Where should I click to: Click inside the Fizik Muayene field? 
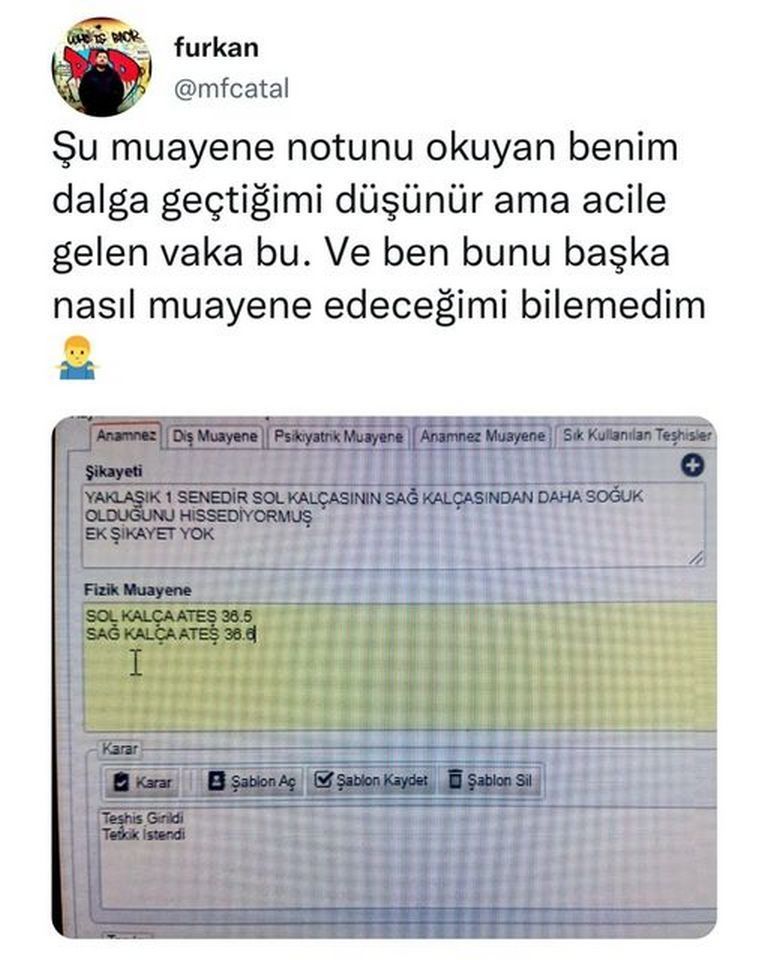pos(400,666)
